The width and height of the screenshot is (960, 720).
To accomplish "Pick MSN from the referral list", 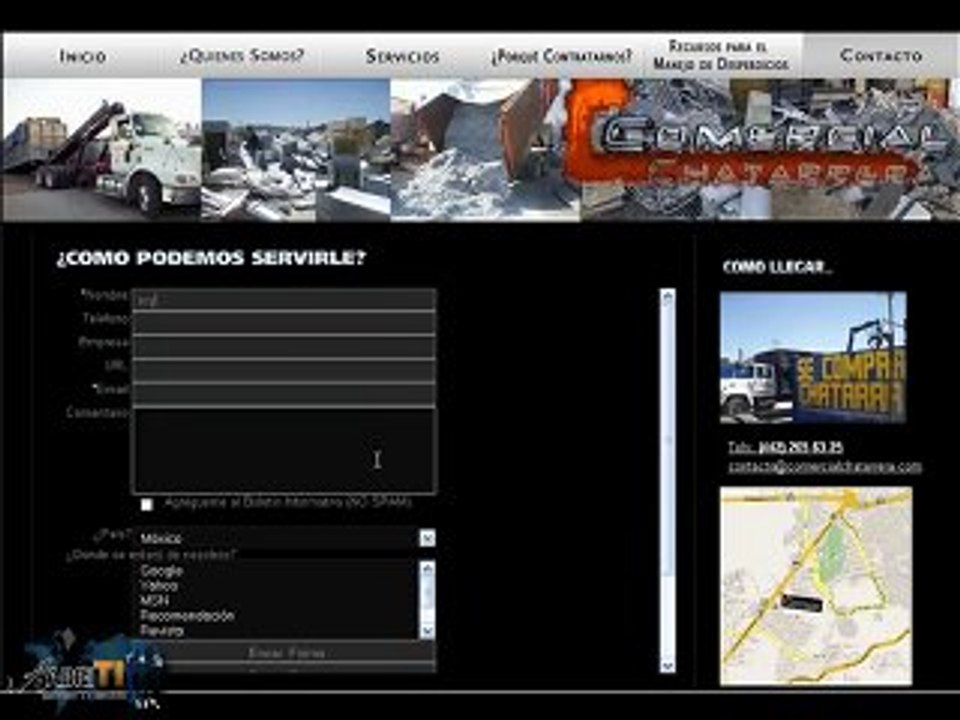I will pos(154,601).
